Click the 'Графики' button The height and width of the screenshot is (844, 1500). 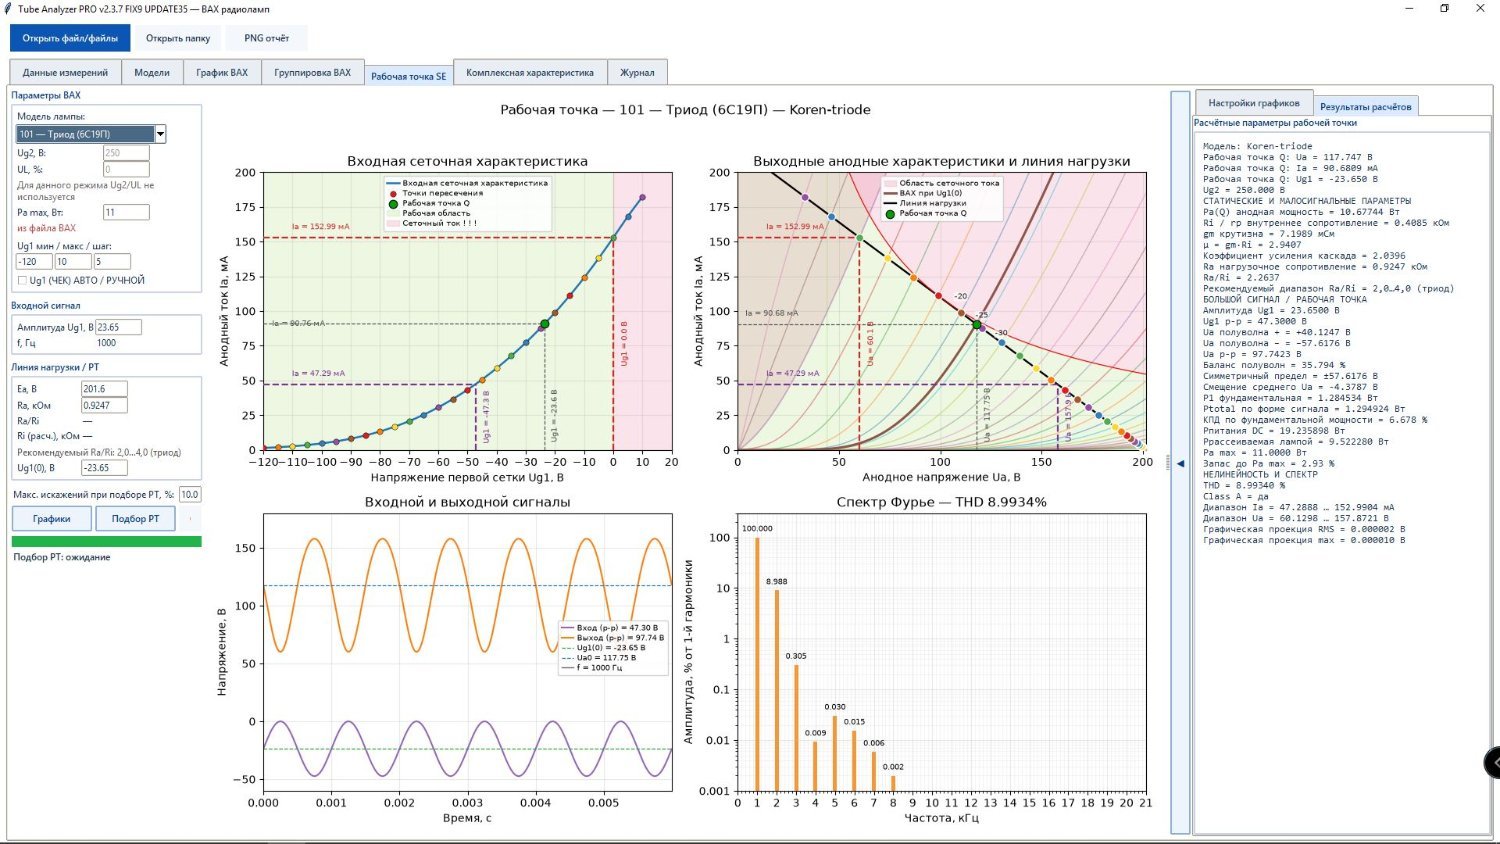pos(52,519)
